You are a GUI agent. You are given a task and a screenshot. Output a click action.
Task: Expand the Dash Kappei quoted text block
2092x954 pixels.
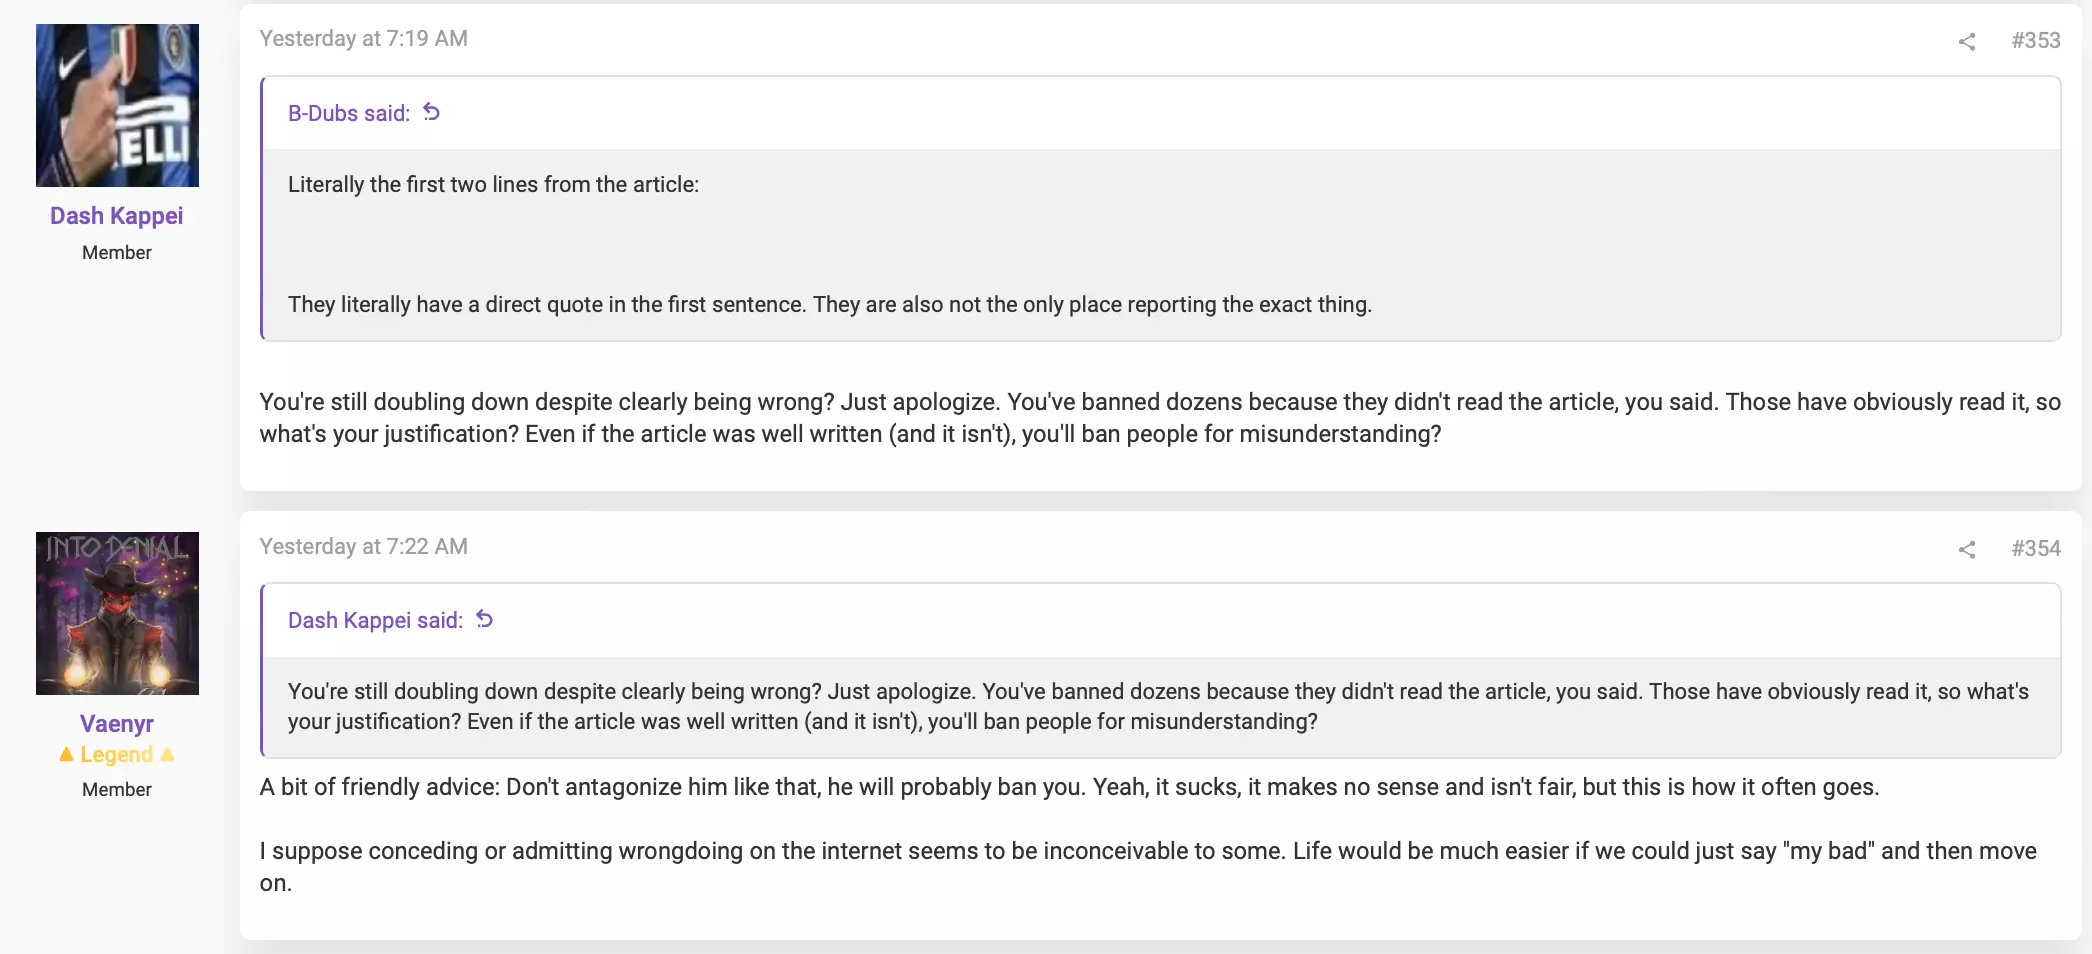pyautogui.click(x=1160, y=706)
